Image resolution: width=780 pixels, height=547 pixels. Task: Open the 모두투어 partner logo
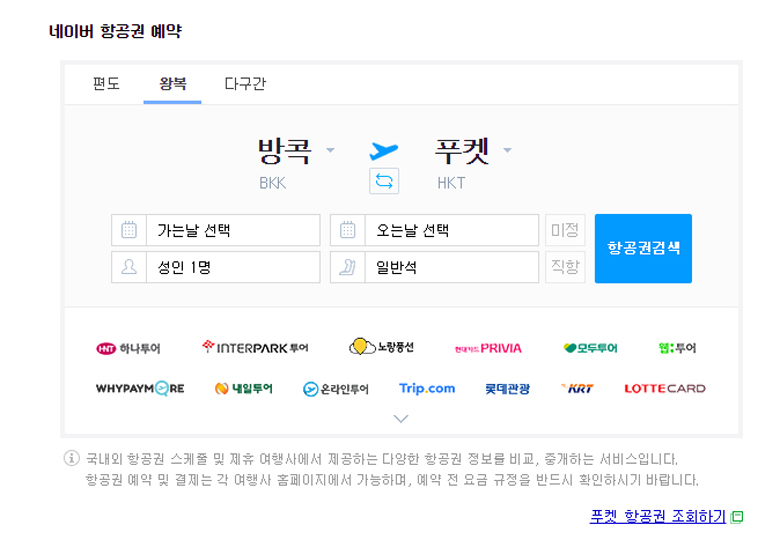(590, 348)
